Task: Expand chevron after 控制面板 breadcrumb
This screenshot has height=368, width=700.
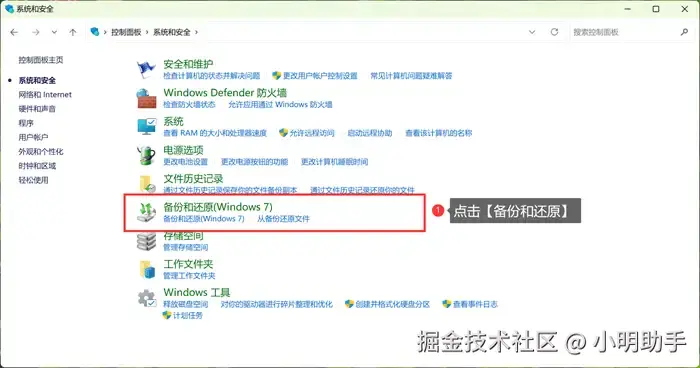Action: coord(146,32)
